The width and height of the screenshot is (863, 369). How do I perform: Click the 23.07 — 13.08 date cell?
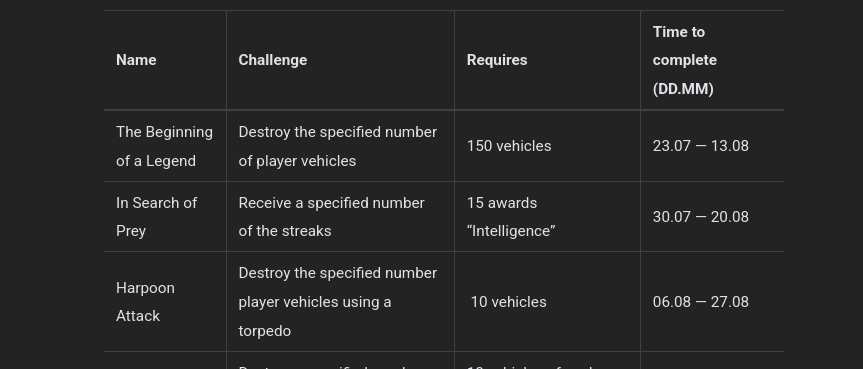tap(700, 146)
